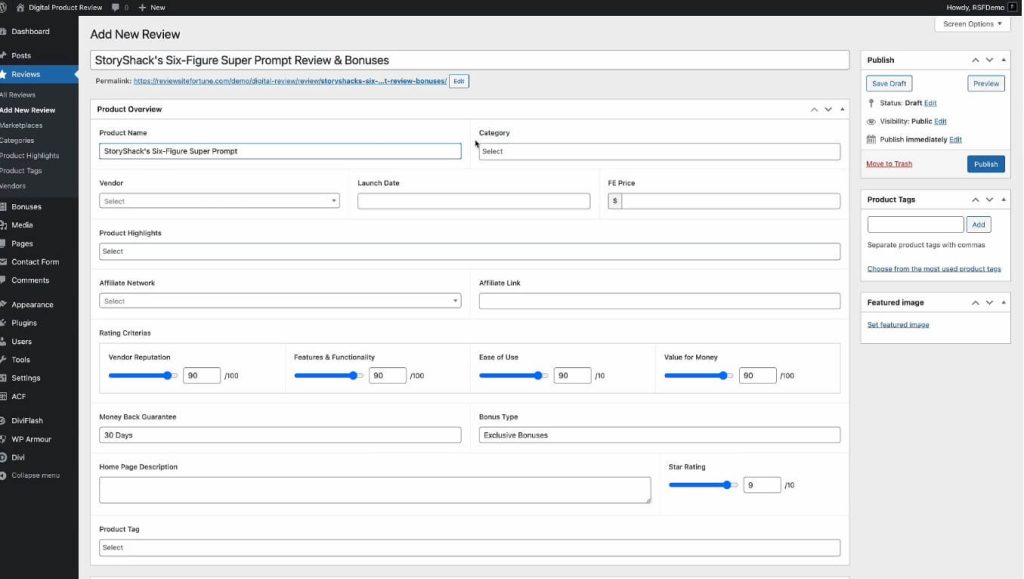The width and height of the screenshot is (1024, 579).
Task: Click the Divi sidebar icon
Action: 3,458
